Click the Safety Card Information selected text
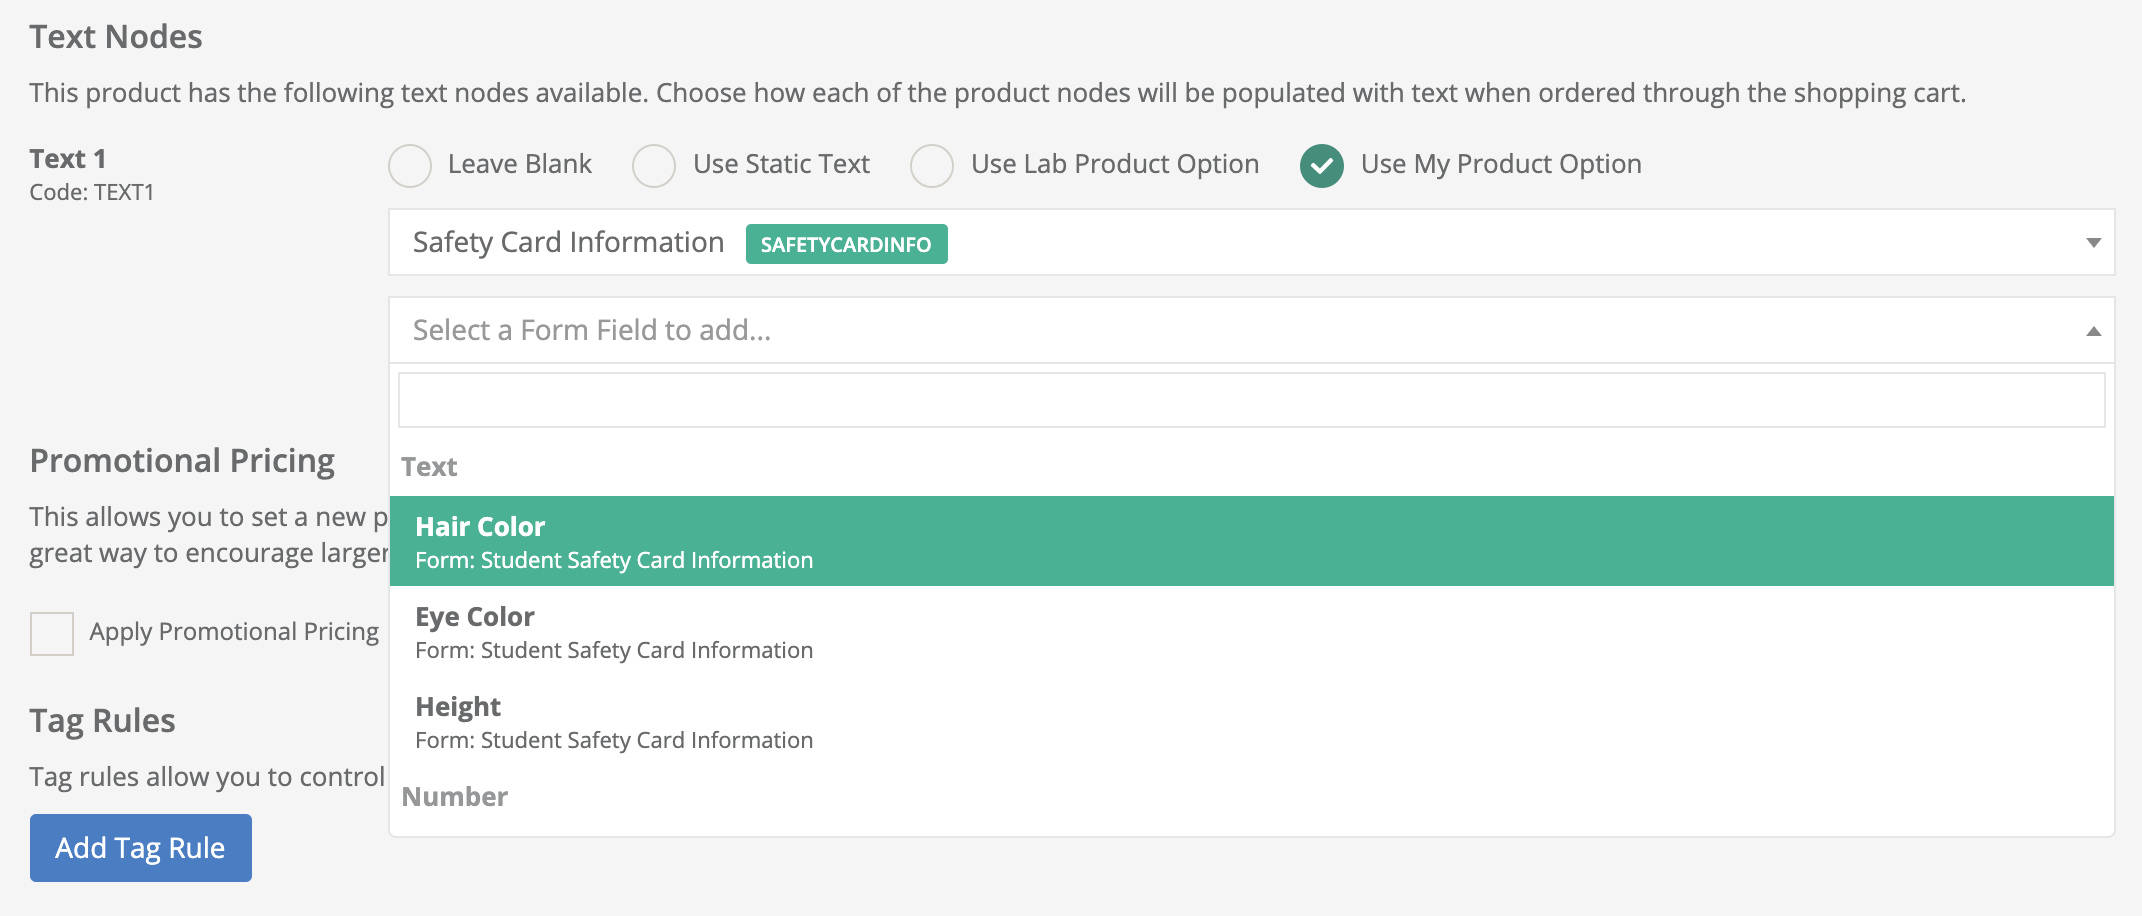This screenshot has width=2142, height=916. pyautogui.click(x=568, y=243)
